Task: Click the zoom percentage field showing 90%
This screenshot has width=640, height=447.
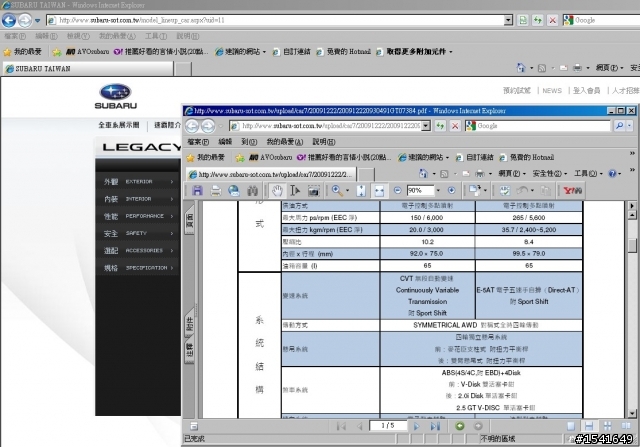Action: click(x=420, y=190)
